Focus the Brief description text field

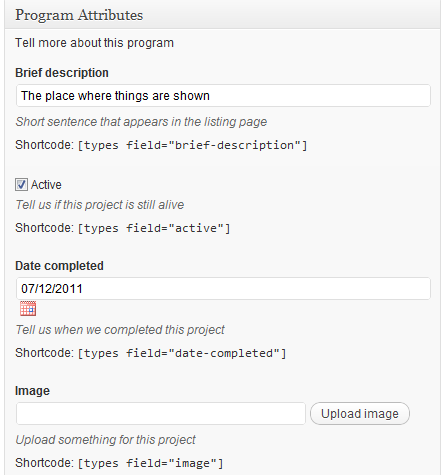click(x=223, y=96)
